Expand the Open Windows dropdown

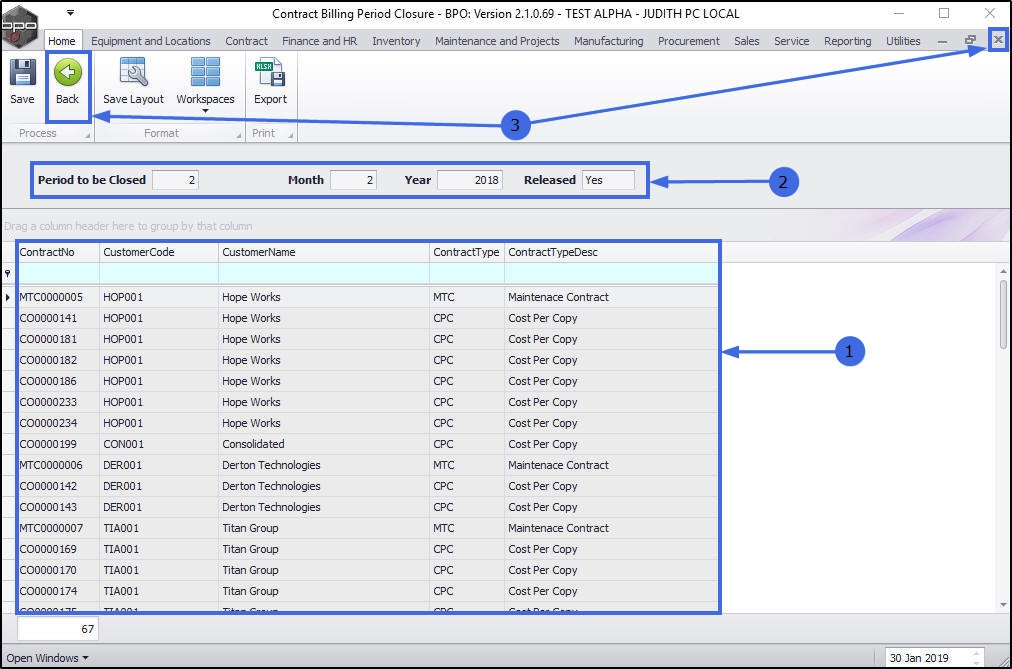point(47,658)
